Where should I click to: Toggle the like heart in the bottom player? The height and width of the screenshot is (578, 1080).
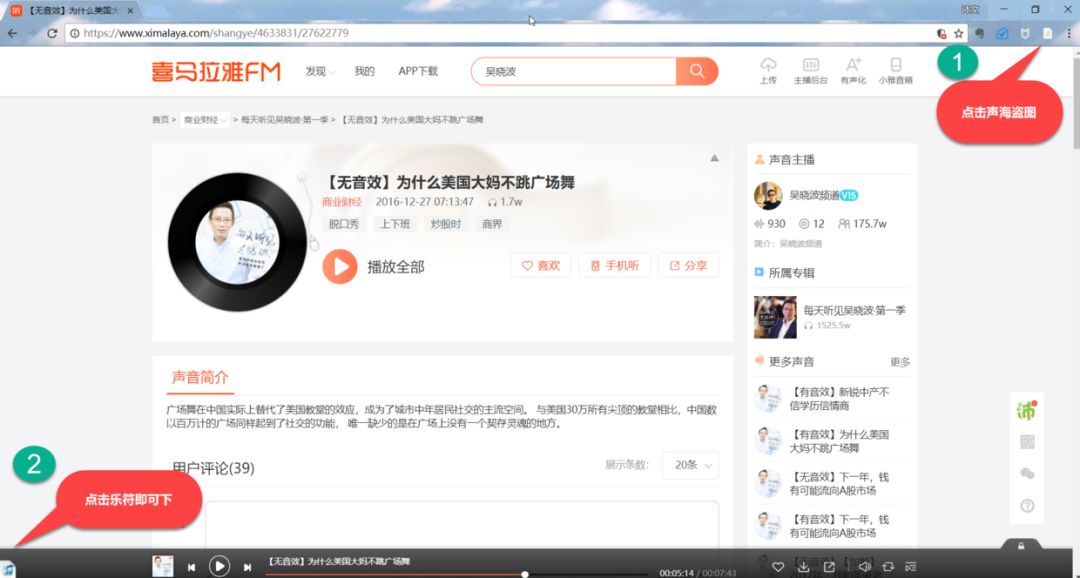779,566
